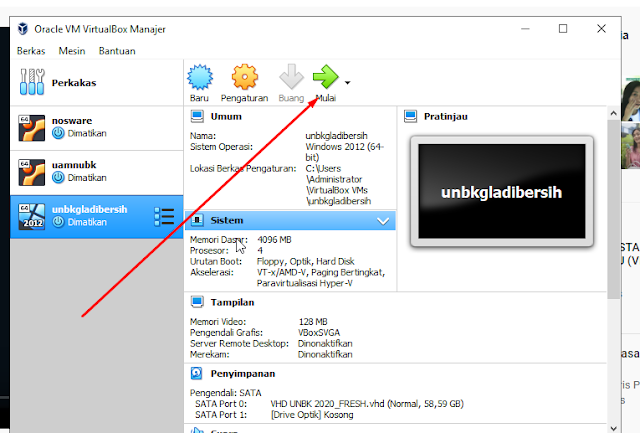Click the Penyimpanan section disk icon
The width and height of the screenshot is (640, 433).
(x=197, y=373)
